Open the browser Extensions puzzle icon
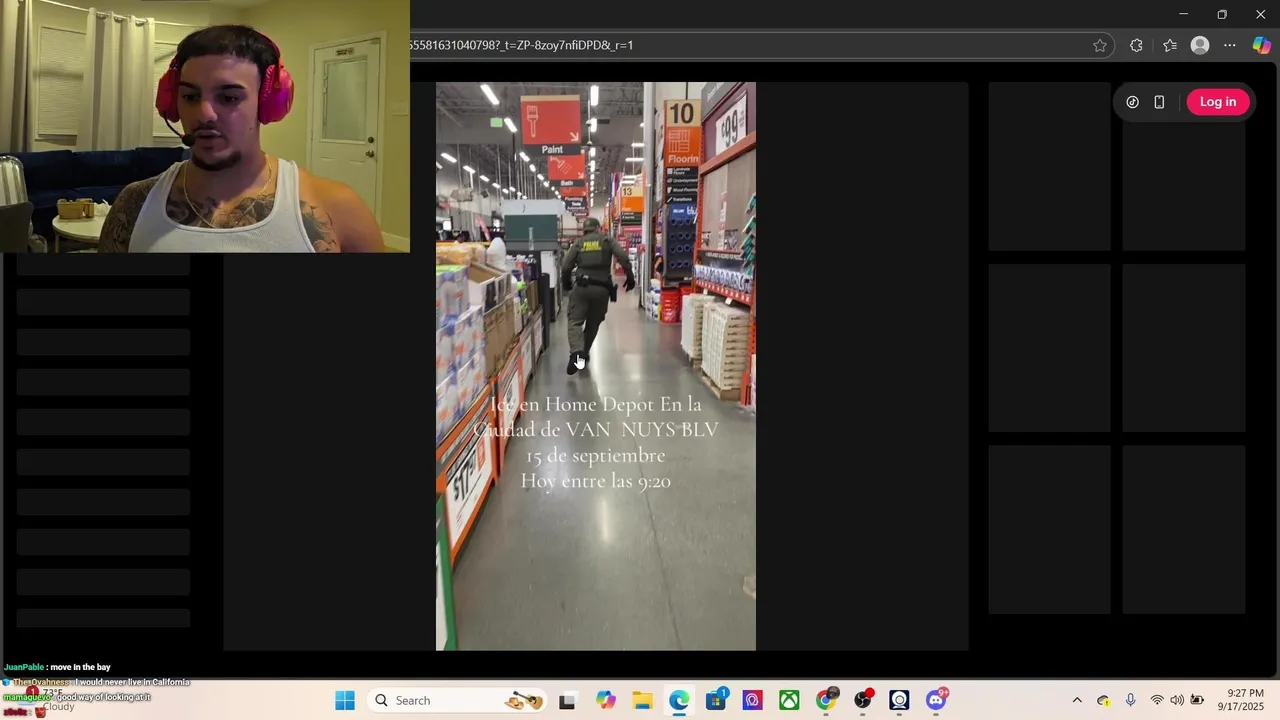1280x720 pixels. tap(1136, 45)
